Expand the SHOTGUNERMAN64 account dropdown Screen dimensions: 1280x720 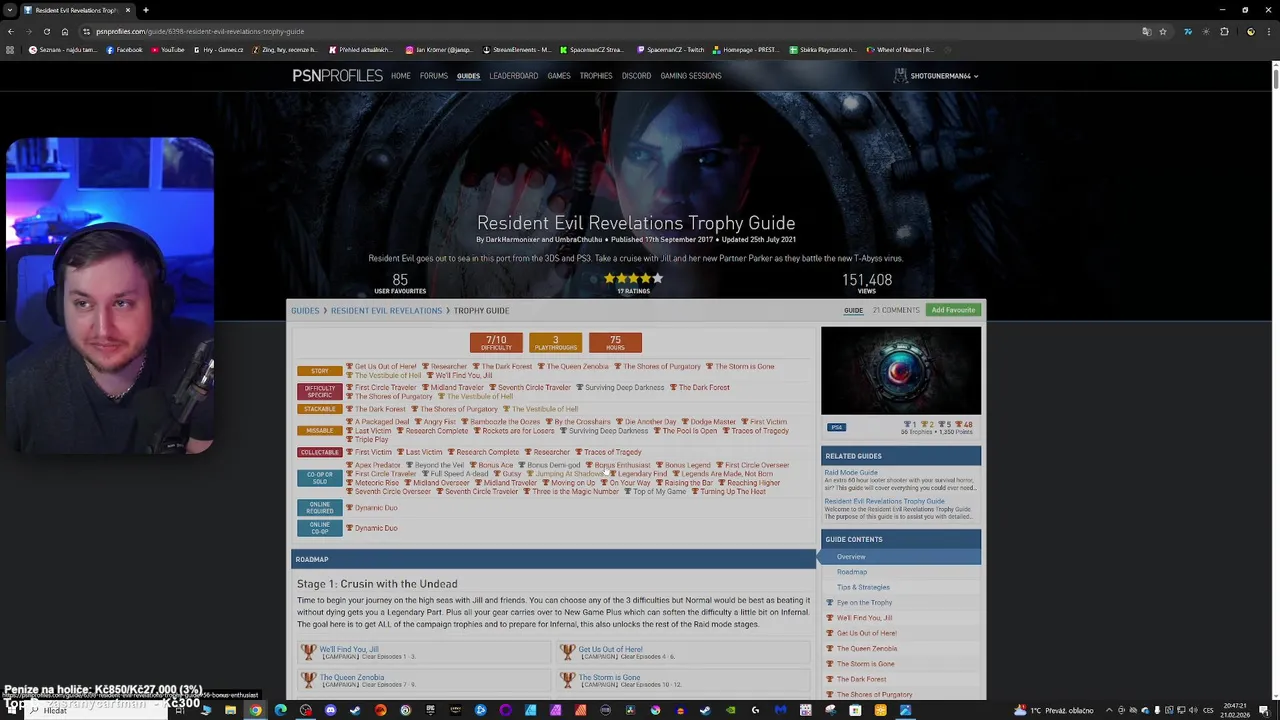click(x=936, y=76)
